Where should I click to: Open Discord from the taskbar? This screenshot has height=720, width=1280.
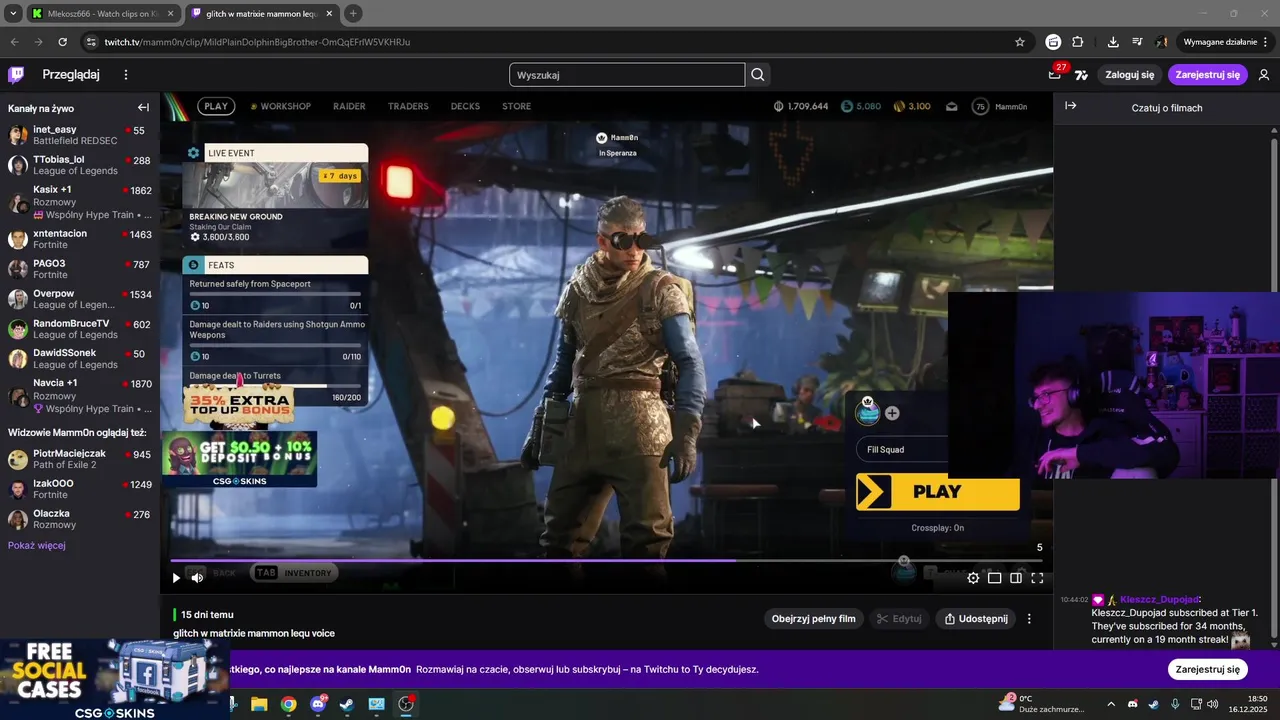click(x=318, y=704)
